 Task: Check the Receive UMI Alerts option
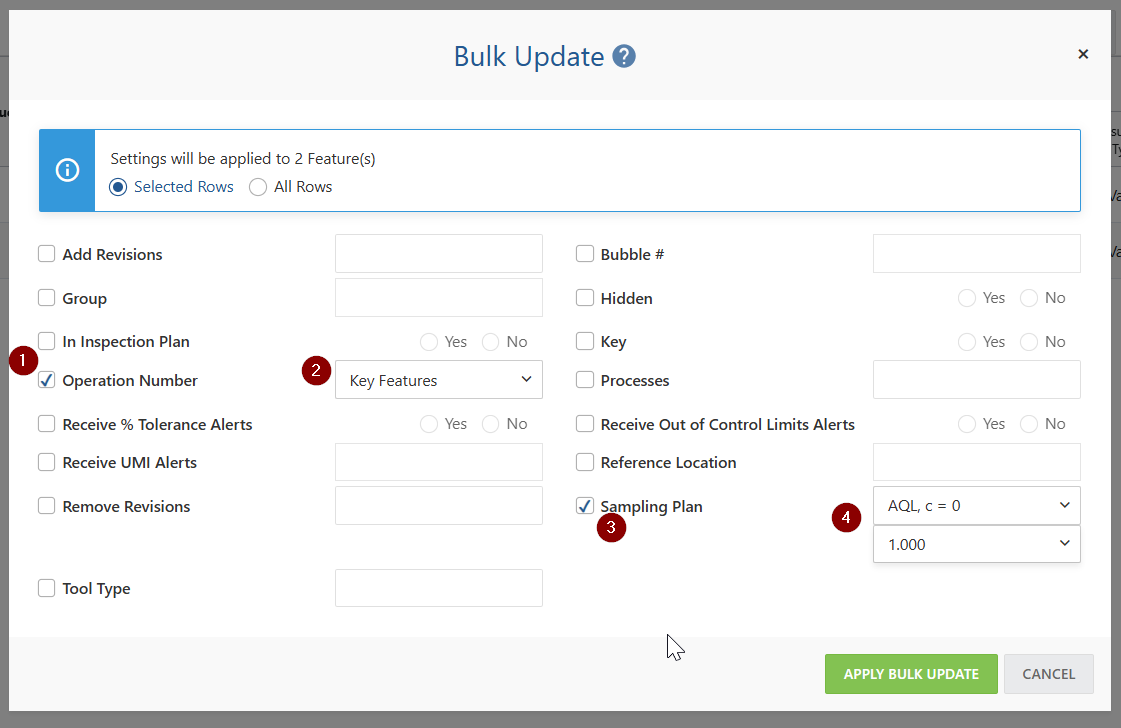pos(46,462)
